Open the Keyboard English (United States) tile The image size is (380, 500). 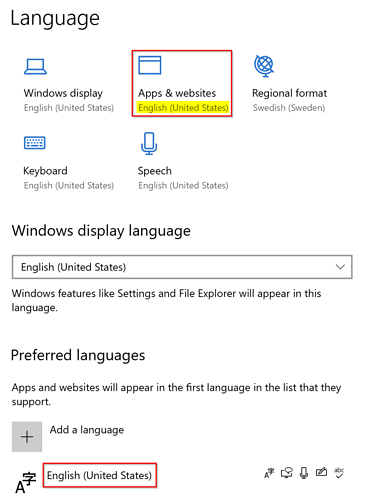68,162
